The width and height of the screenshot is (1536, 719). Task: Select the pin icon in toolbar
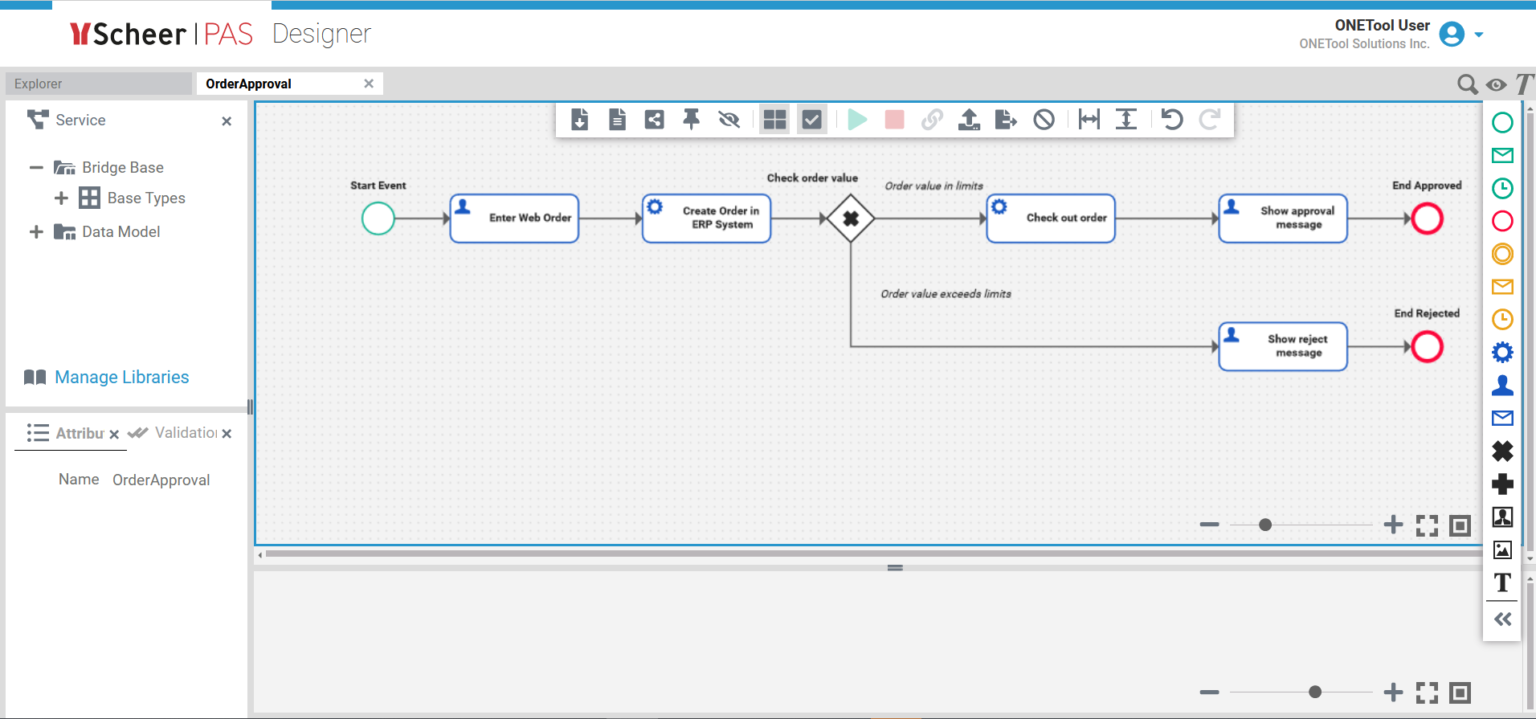coord(691,120)
